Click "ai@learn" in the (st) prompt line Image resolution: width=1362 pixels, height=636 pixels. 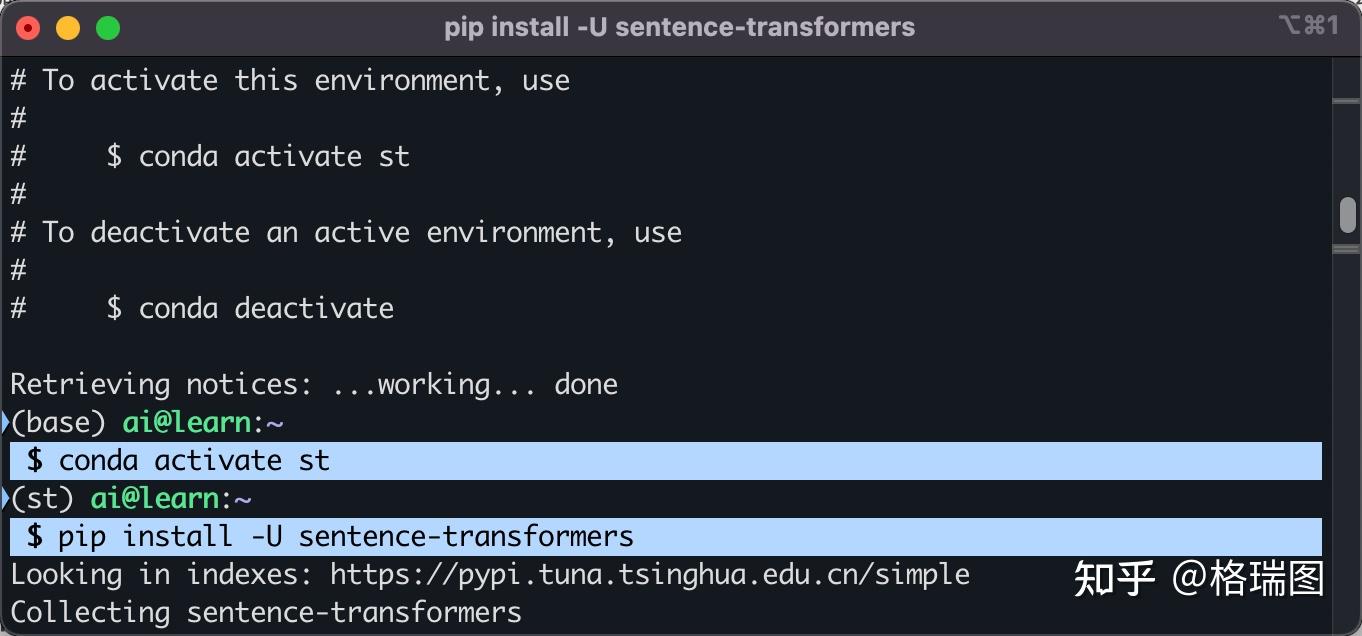(x=155, y=499)
